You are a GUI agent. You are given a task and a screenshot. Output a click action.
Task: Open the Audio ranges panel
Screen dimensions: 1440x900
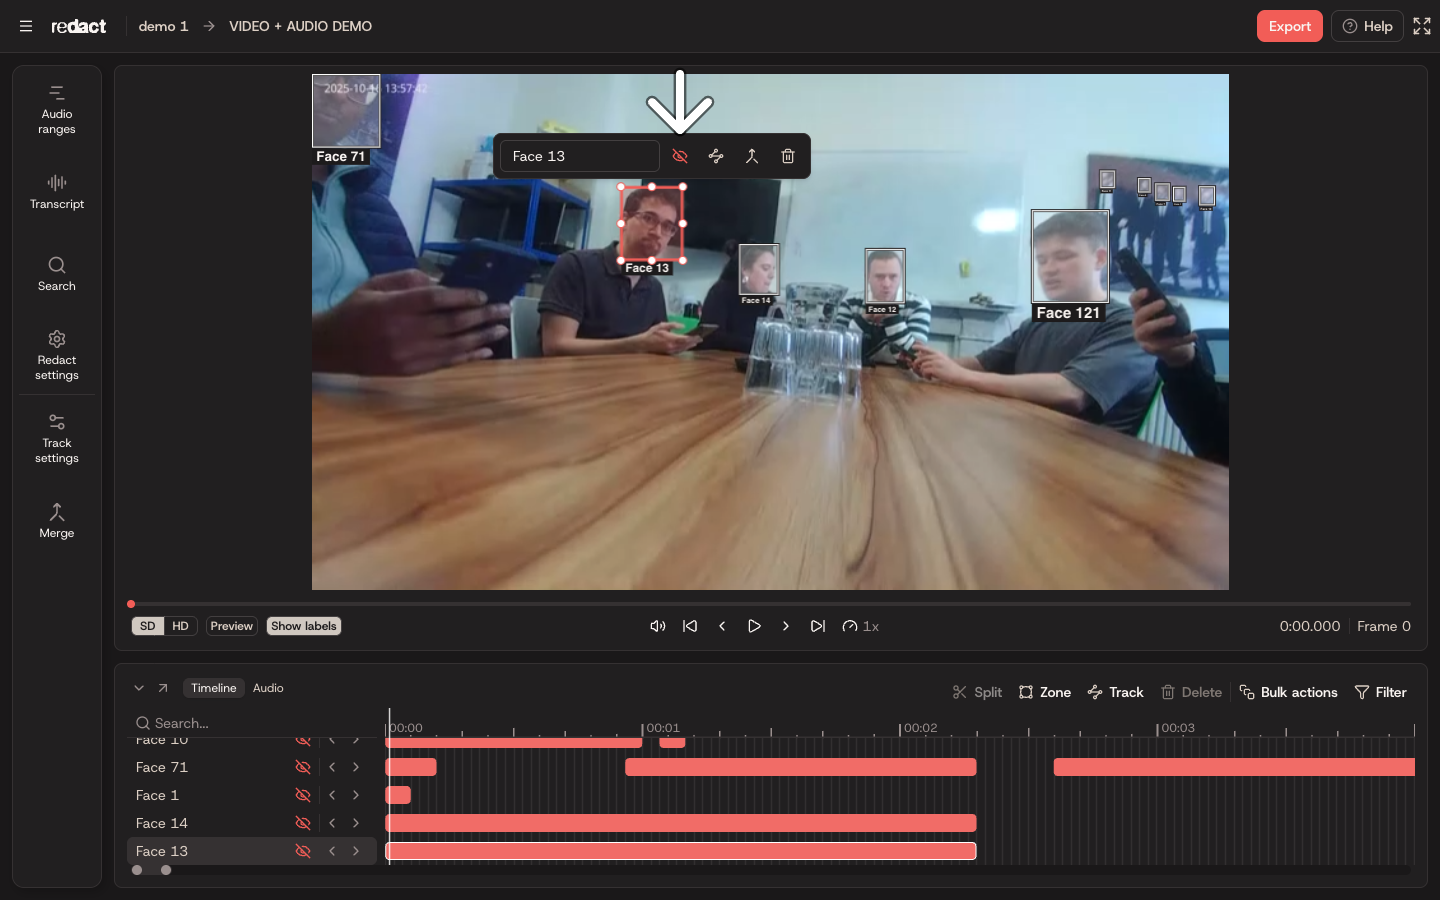57,109
